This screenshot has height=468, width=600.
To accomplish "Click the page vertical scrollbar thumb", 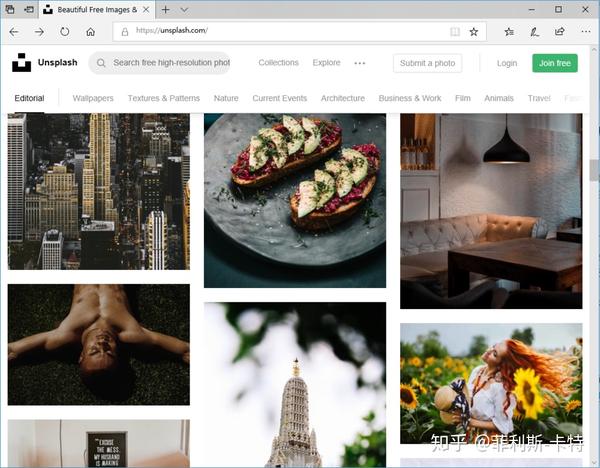I will 594,169.
